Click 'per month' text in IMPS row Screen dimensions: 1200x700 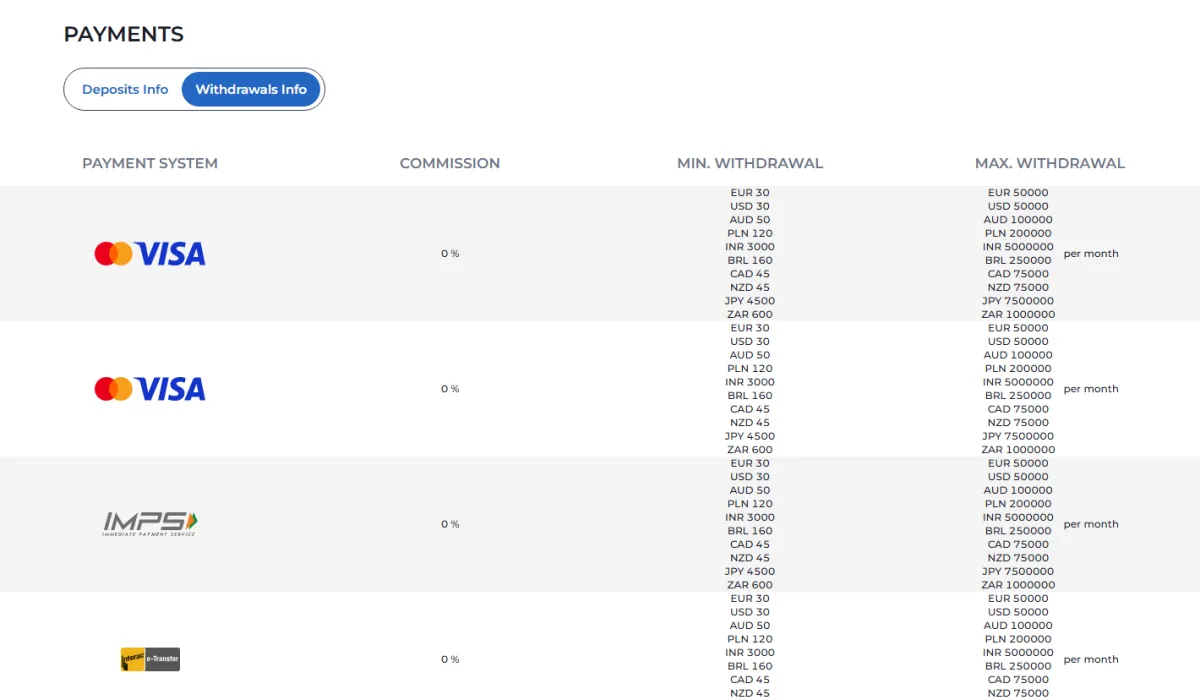(1091, 524)
